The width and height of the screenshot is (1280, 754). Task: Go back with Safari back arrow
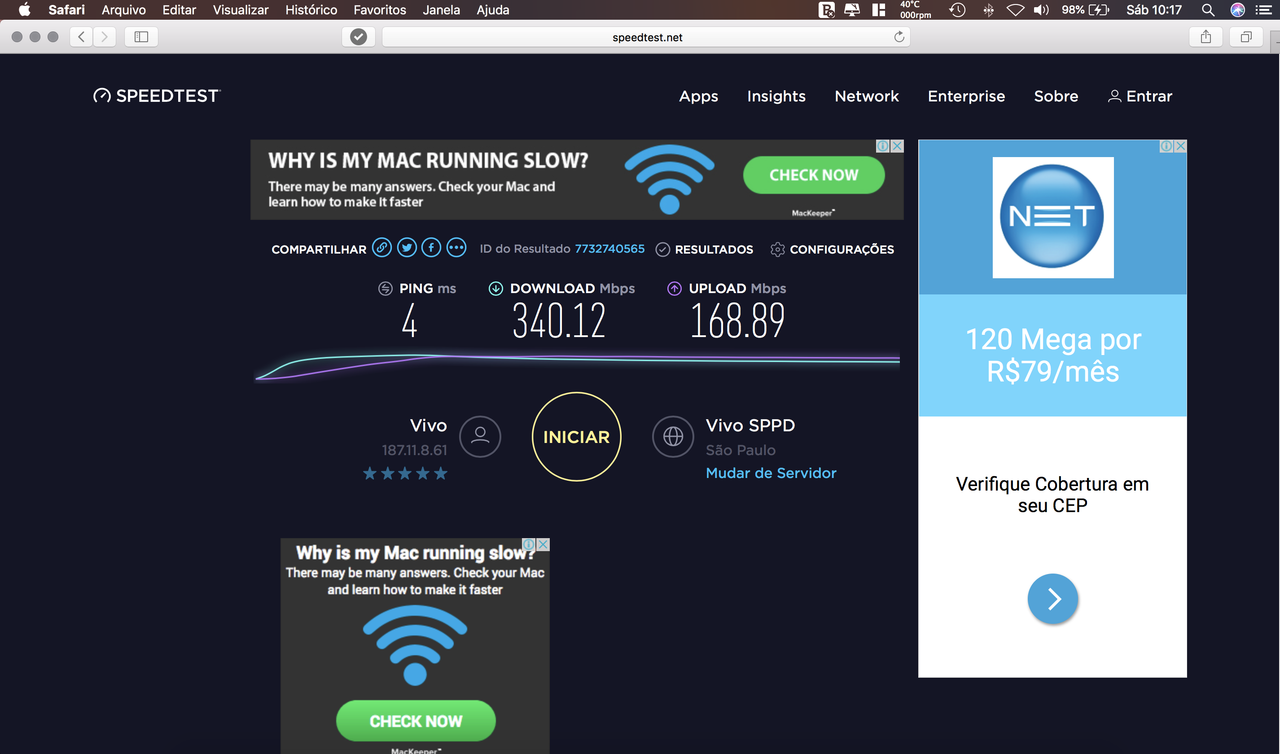point(81,37)
